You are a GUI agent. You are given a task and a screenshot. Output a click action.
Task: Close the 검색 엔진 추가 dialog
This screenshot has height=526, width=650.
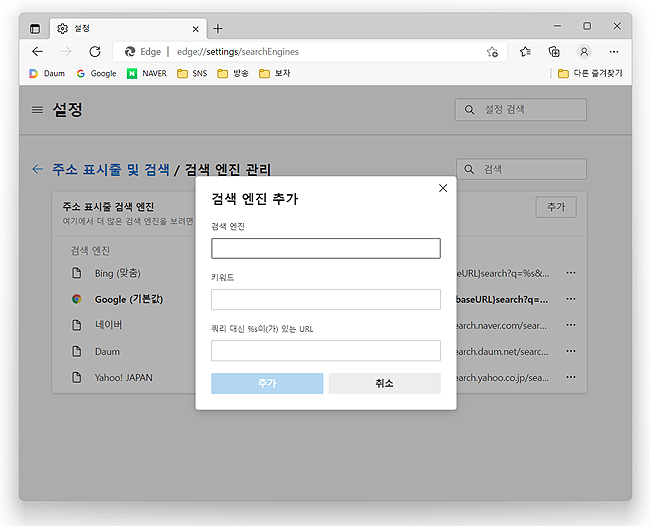[443, 188]
